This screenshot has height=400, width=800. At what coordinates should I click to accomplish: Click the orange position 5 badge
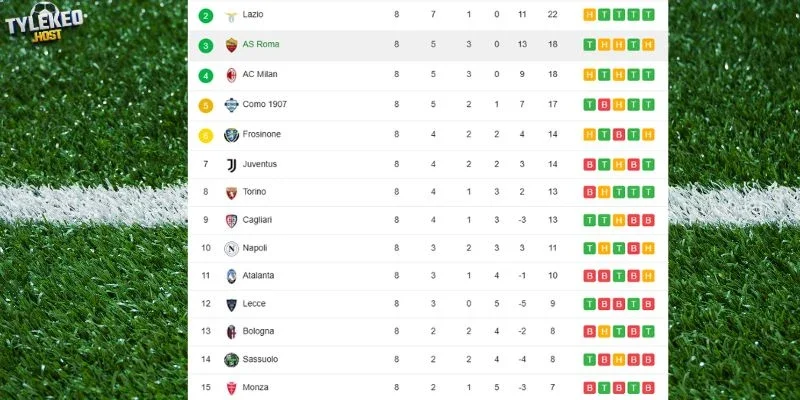pyautogui.click(x=206, y=105)
